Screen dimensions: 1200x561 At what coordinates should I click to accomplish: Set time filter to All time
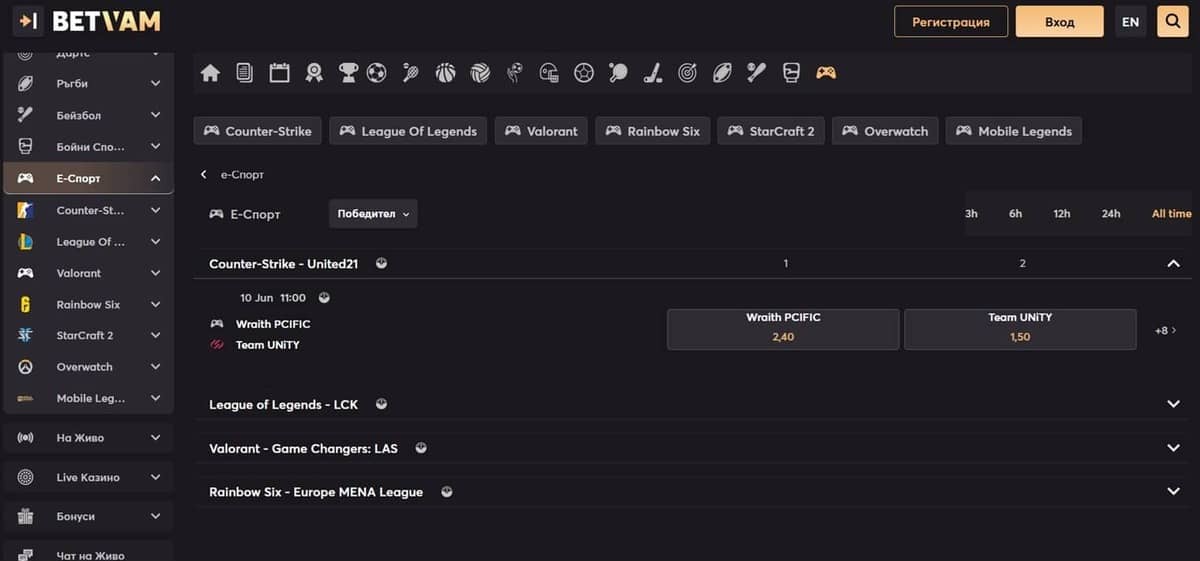point(1171,213)
